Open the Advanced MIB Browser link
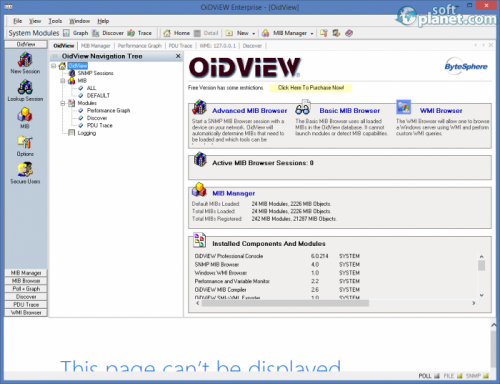The width and height of the screenshot is (500, 384). 249,111
